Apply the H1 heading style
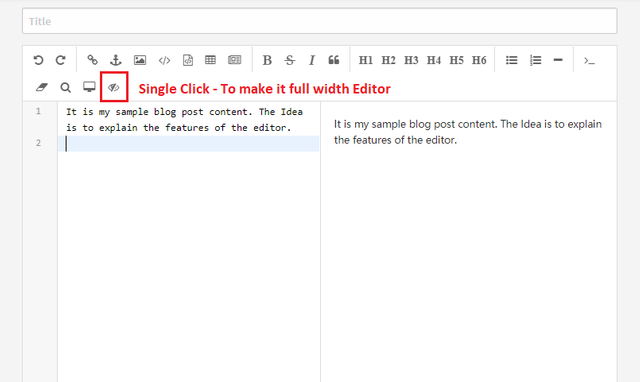Viewport: 640px width, 382px height. 366,60
